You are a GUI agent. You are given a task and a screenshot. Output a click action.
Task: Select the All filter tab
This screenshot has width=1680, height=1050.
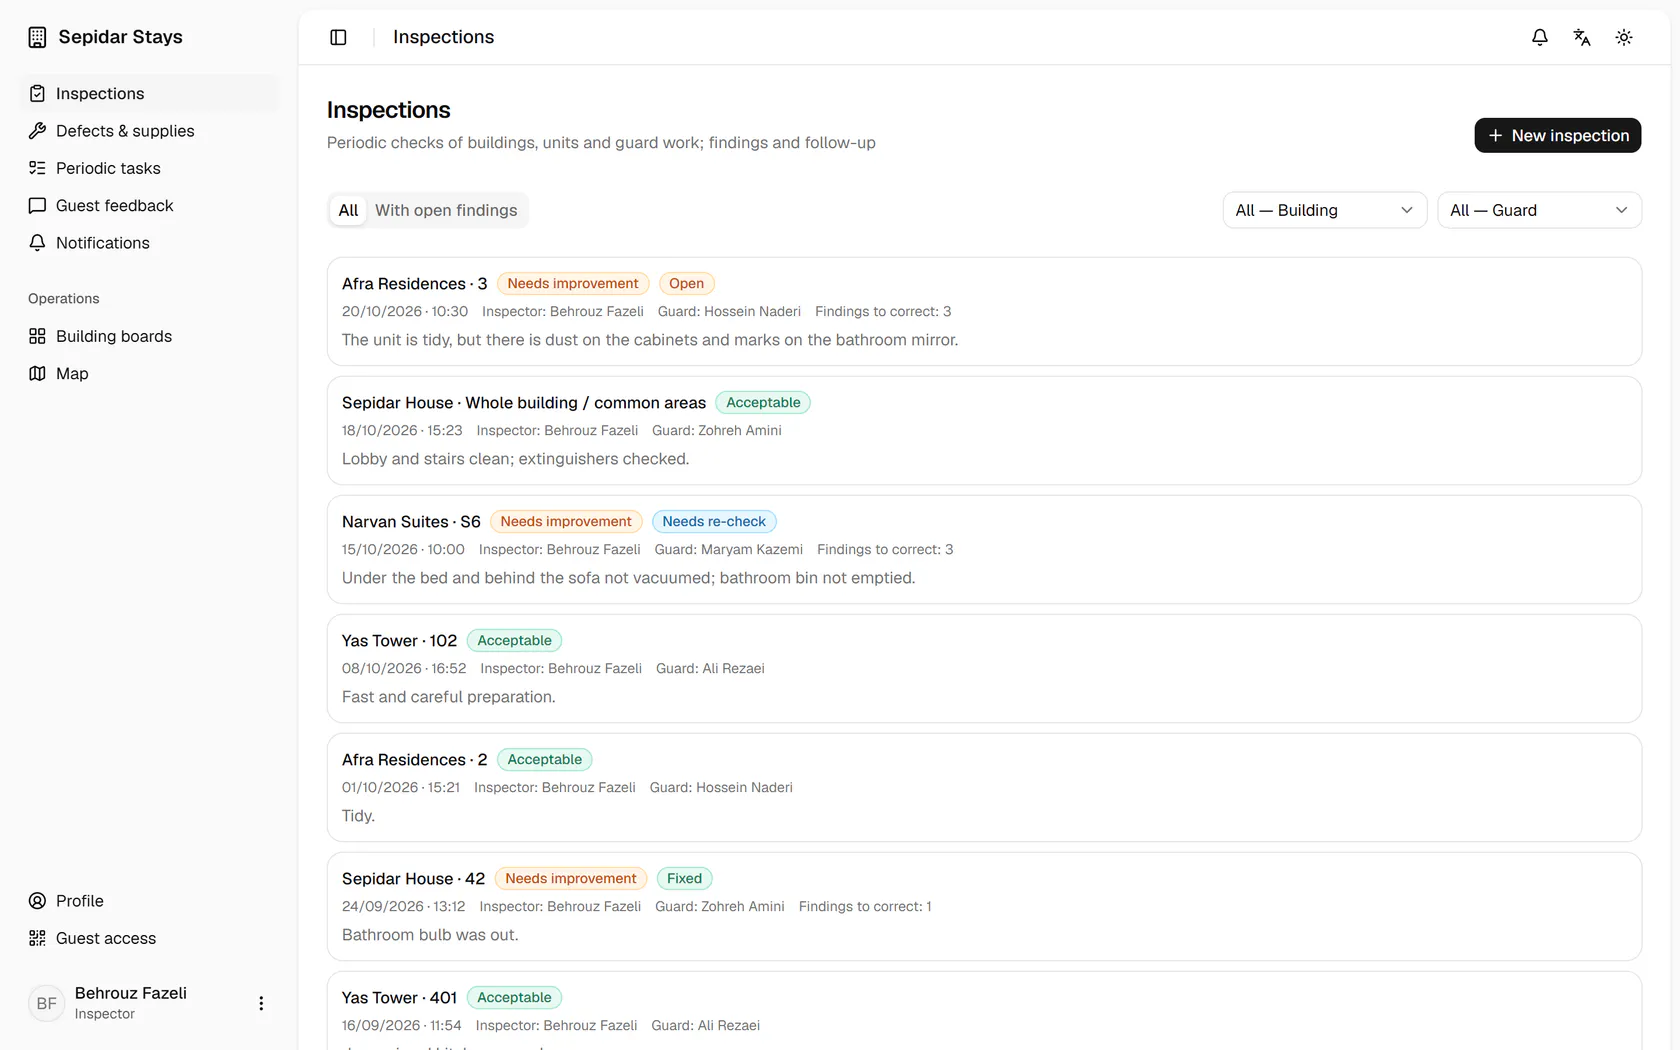(348, 210)
